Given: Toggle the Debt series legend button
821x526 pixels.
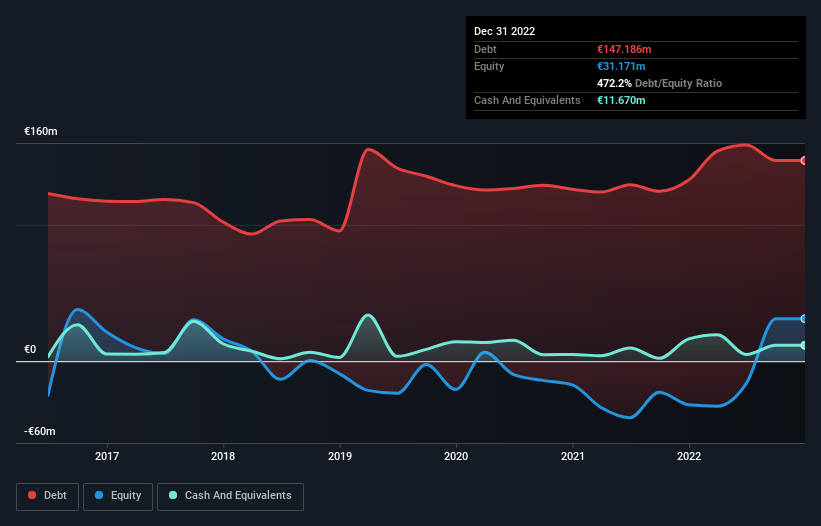Looking at the screenshot, I should pyautogui.click(x=48, y=496).
